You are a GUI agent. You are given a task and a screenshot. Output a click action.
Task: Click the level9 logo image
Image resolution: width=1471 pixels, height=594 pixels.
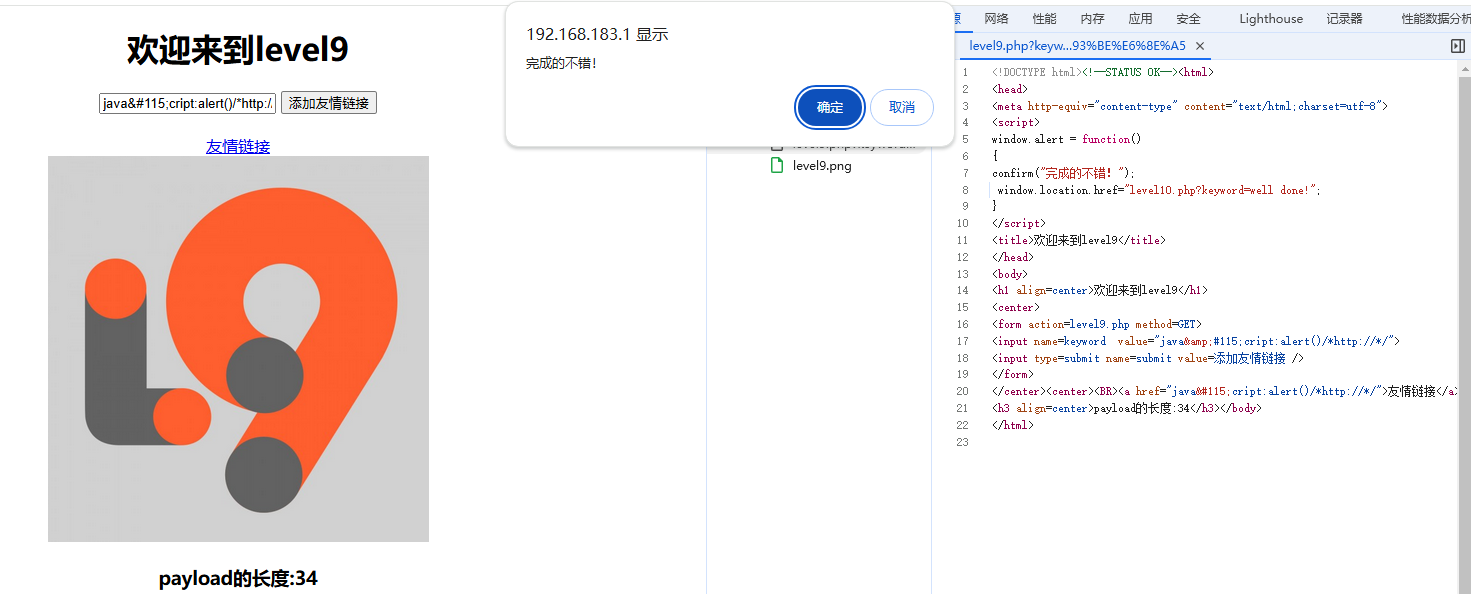point(238,349)
